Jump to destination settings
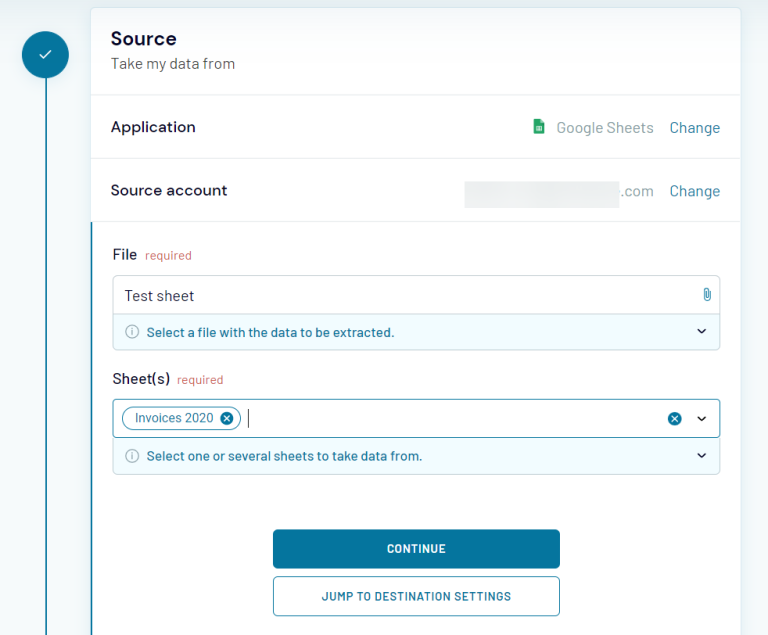The image size is (768, 635). [416, 596]
